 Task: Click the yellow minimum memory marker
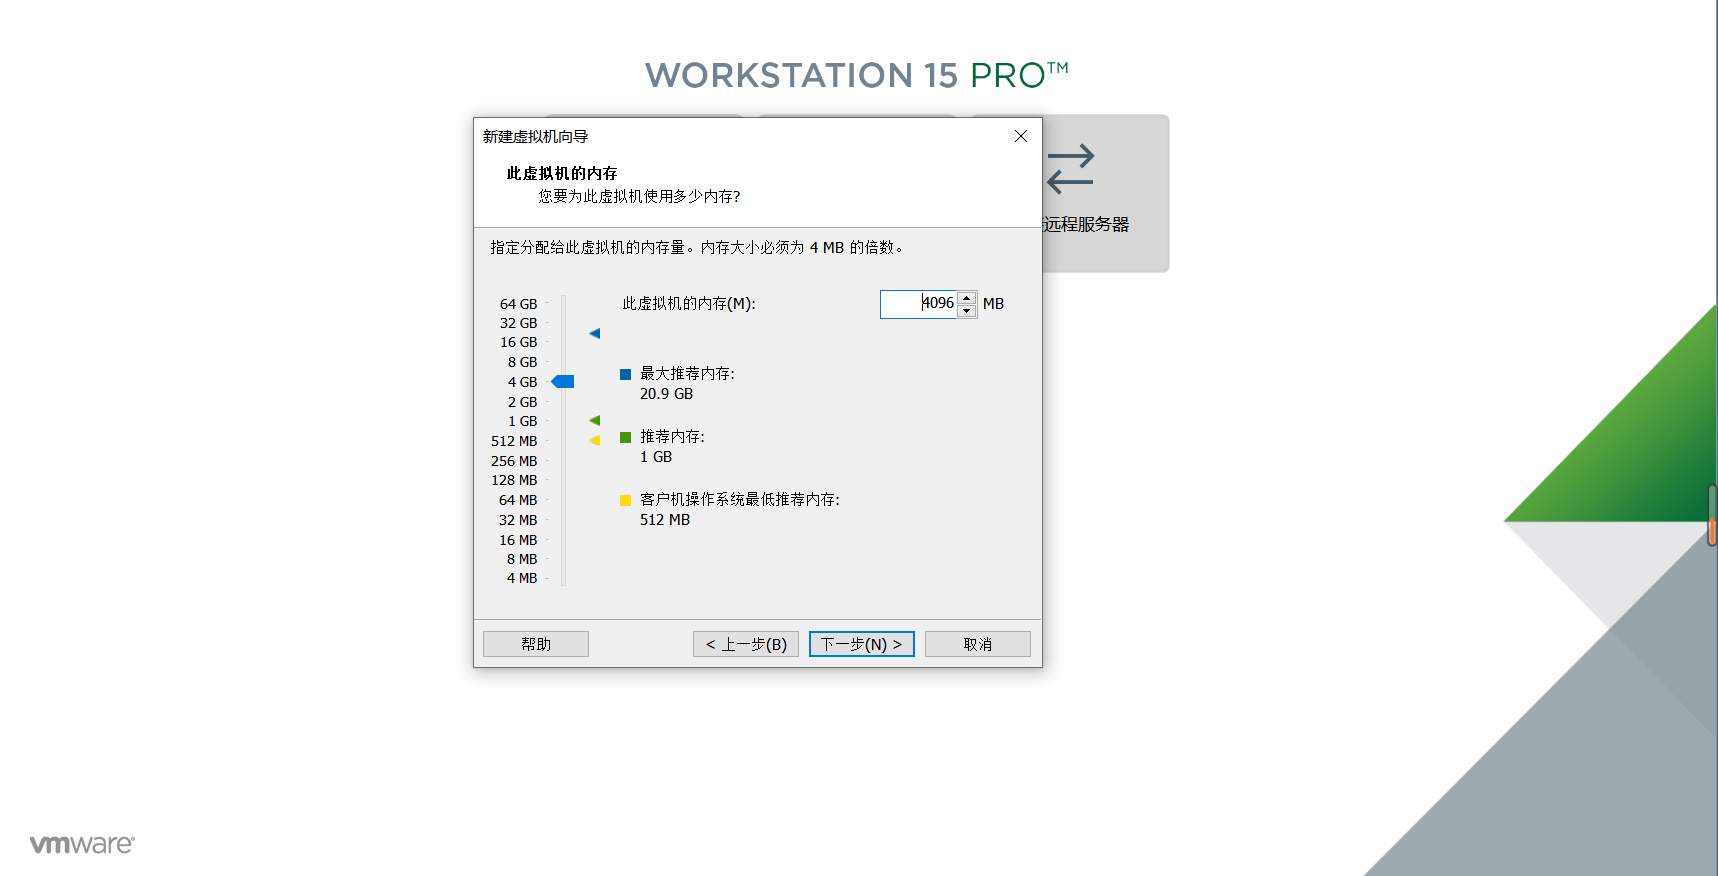pos(595,440)
